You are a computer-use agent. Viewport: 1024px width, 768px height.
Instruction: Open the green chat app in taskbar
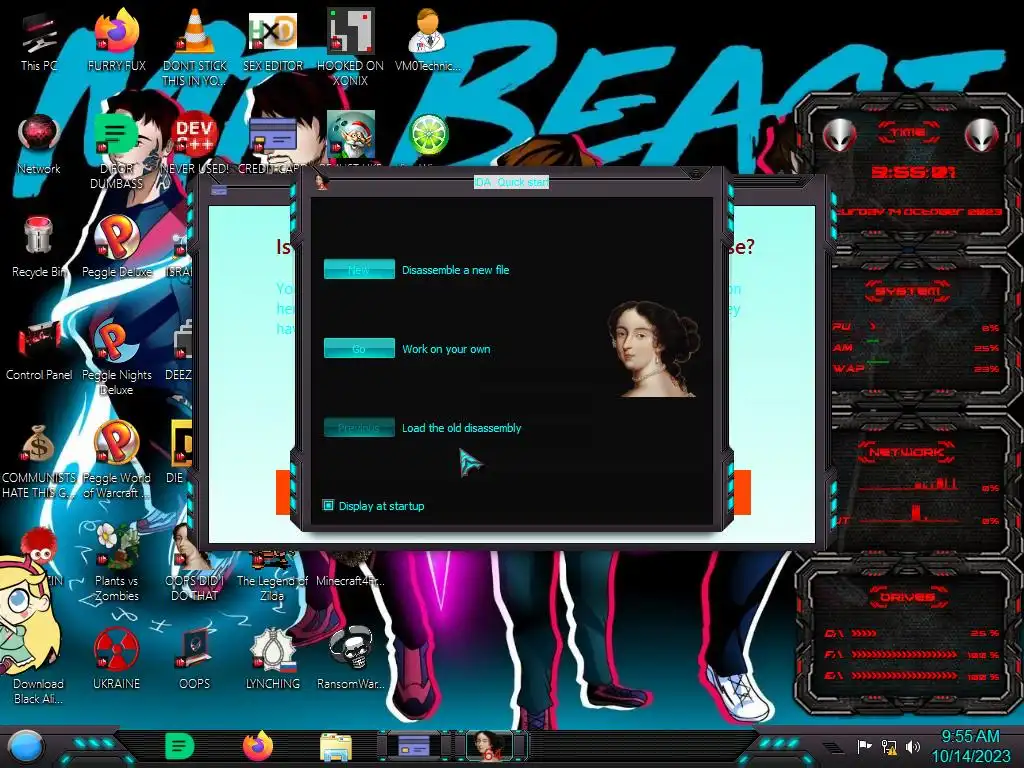coord(180,746)
